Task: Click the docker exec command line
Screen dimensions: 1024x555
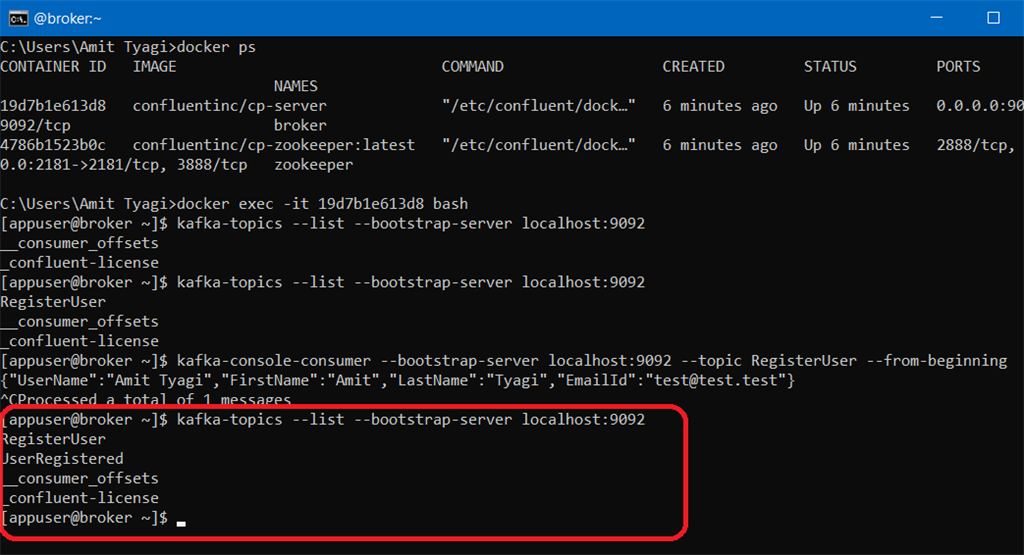Action: [x=234, y=204]
